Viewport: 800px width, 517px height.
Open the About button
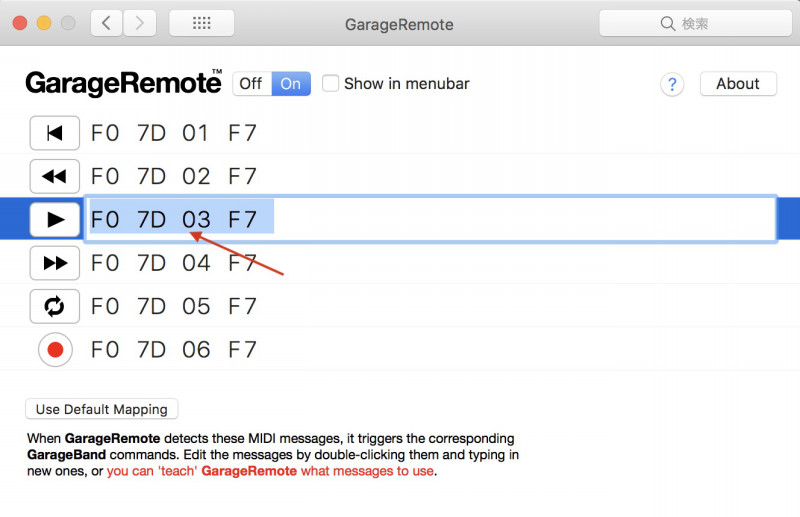(x=737, y=84)
